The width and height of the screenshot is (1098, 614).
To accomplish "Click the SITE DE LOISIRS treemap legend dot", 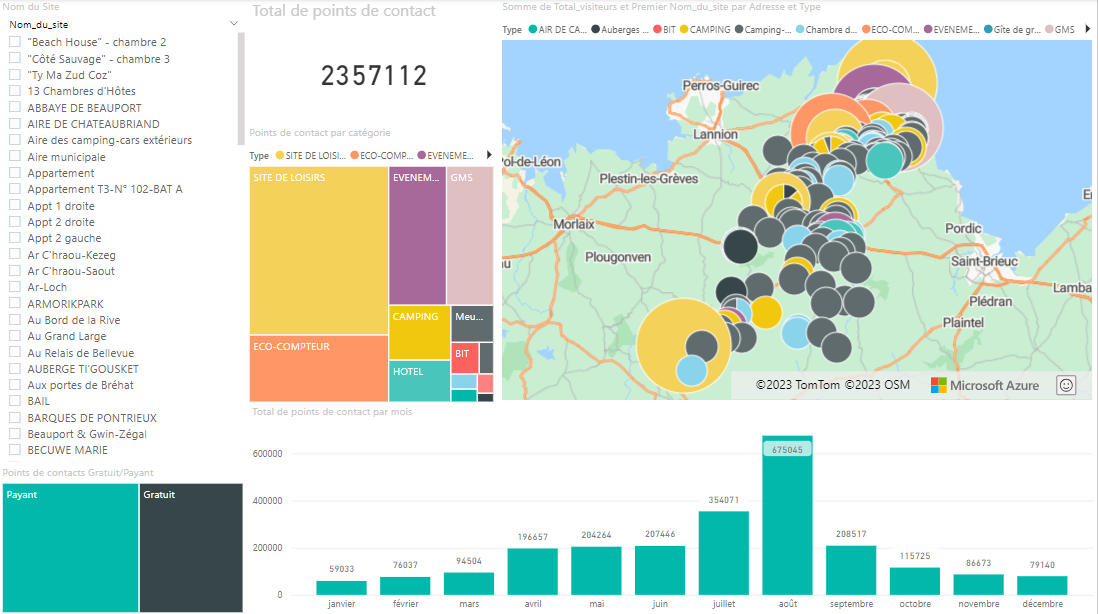I will pyautogui.click(x=279, y=156).
